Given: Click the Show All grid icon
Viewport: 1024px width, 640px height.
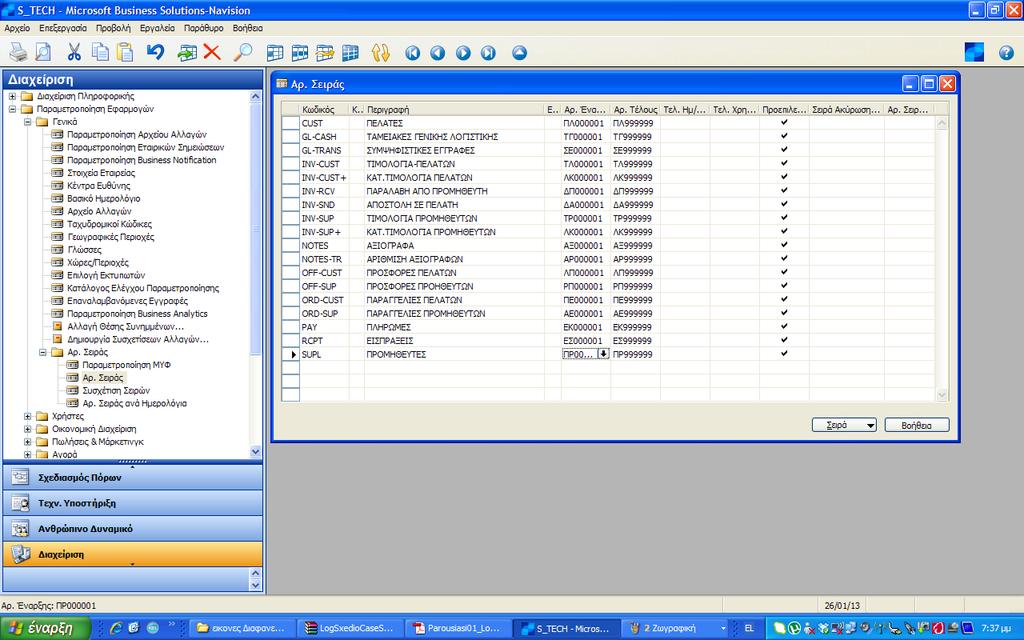Looking at the screenshot, I should 350,53.
